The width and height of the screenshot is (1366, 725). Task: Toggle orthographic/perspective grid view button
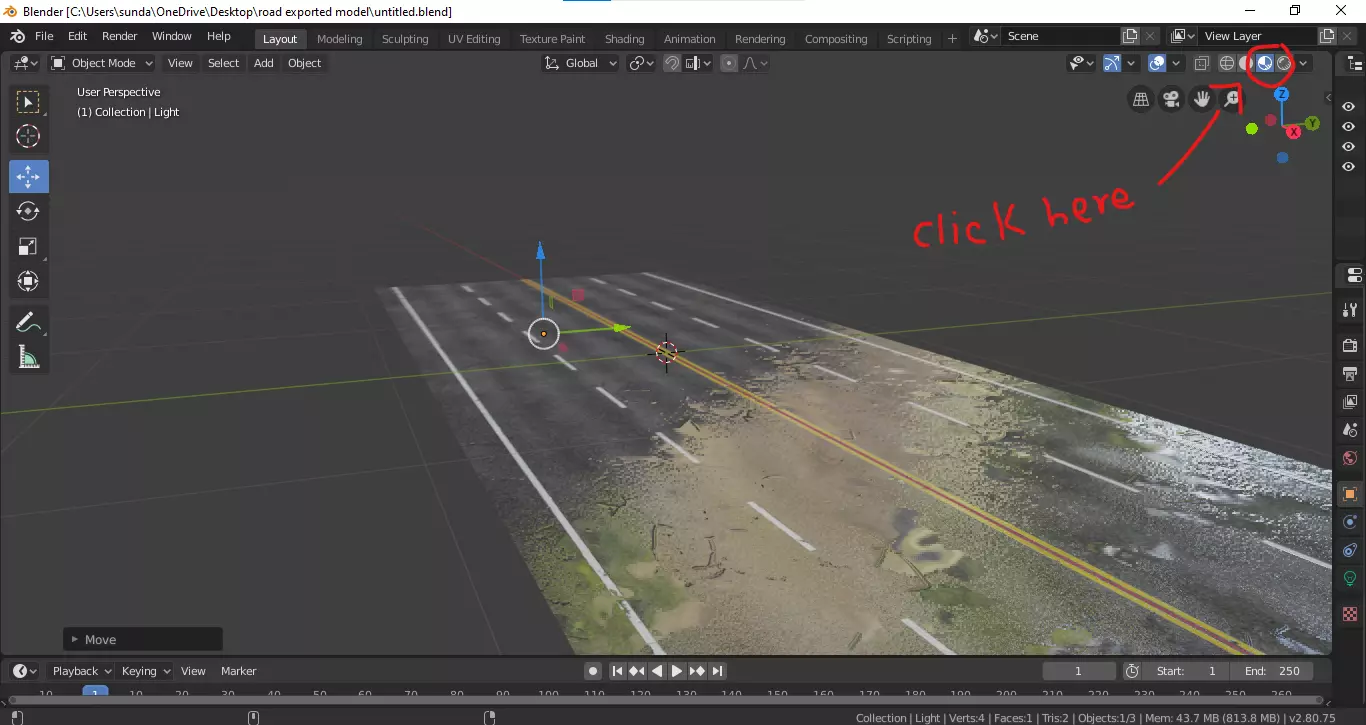[1140, 99]
